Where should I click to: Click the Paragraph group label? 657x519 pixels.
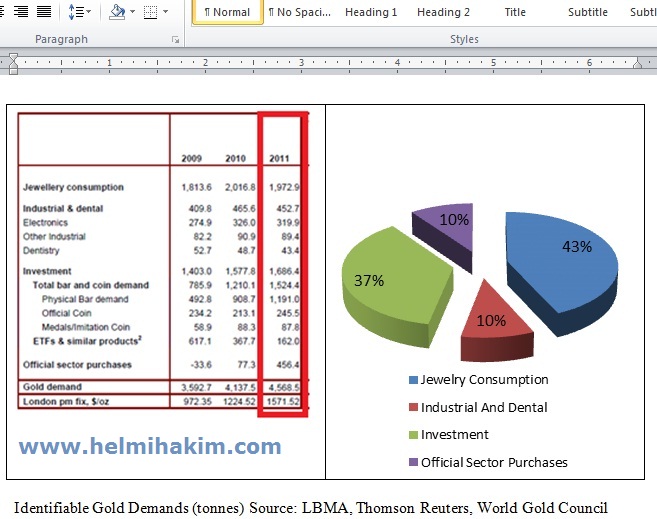[61, 39]
